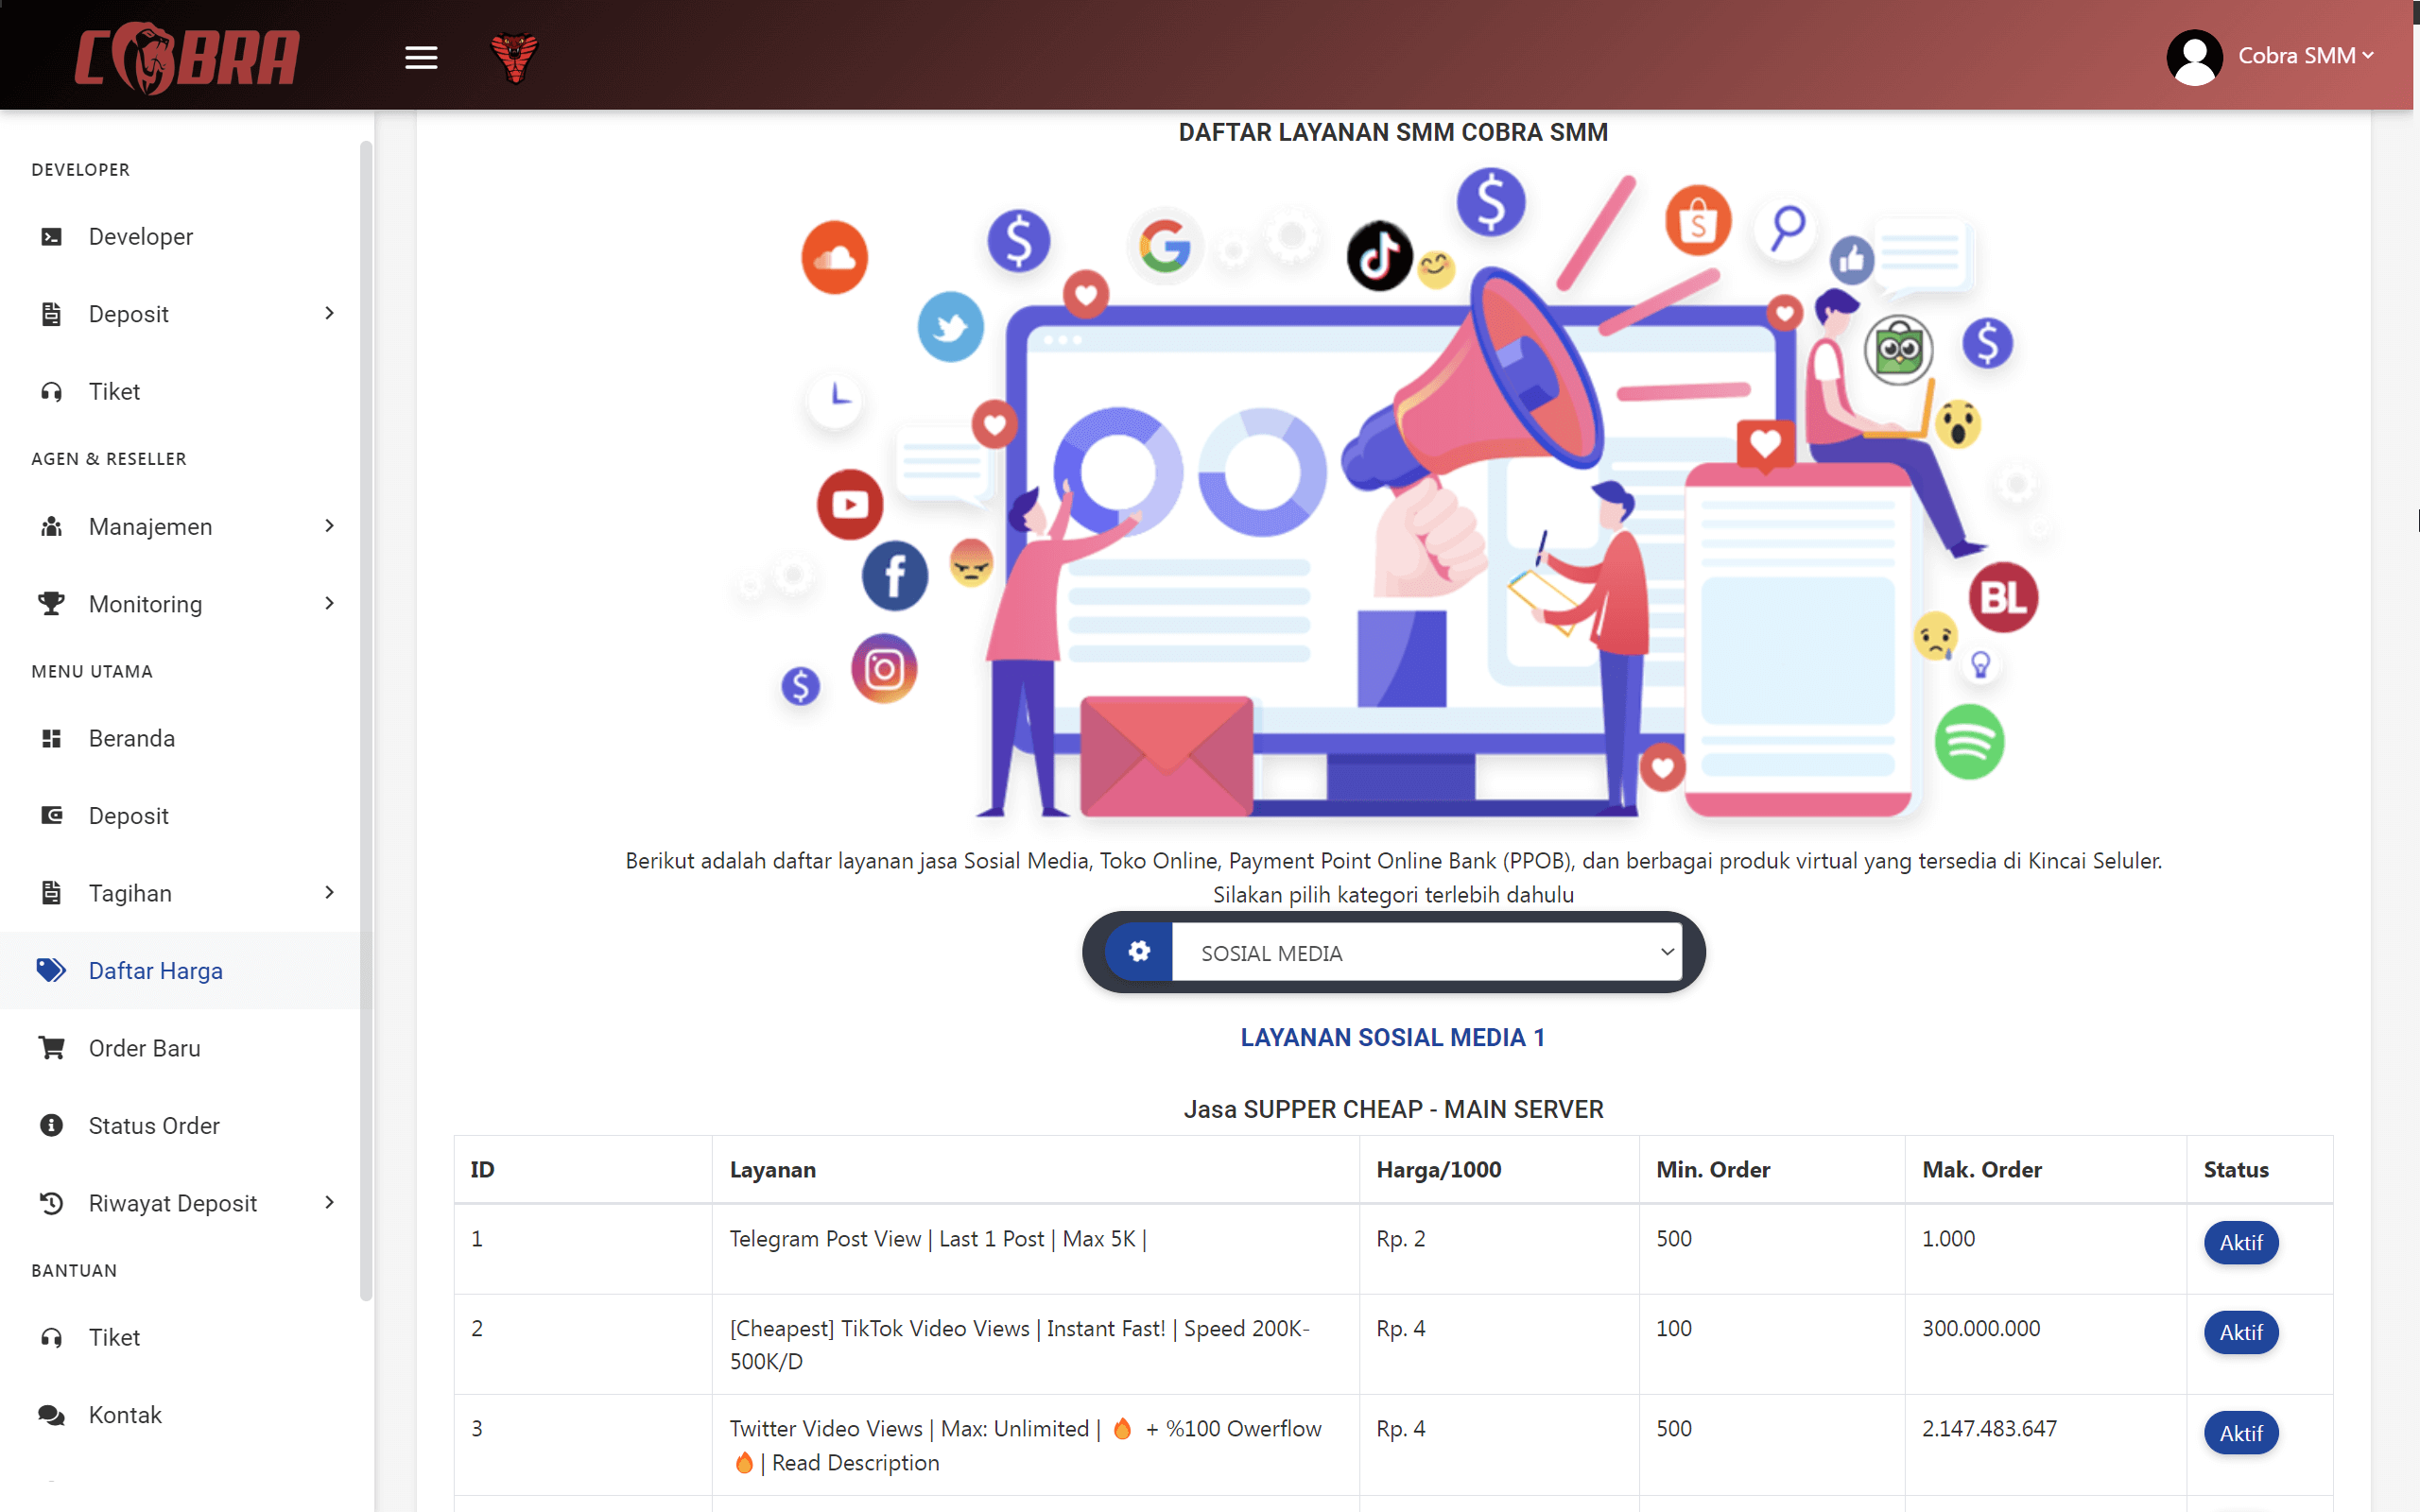Click the Tagihan invoice icon
This screenshot has width=2420, height=1512.
click(51, 893)
